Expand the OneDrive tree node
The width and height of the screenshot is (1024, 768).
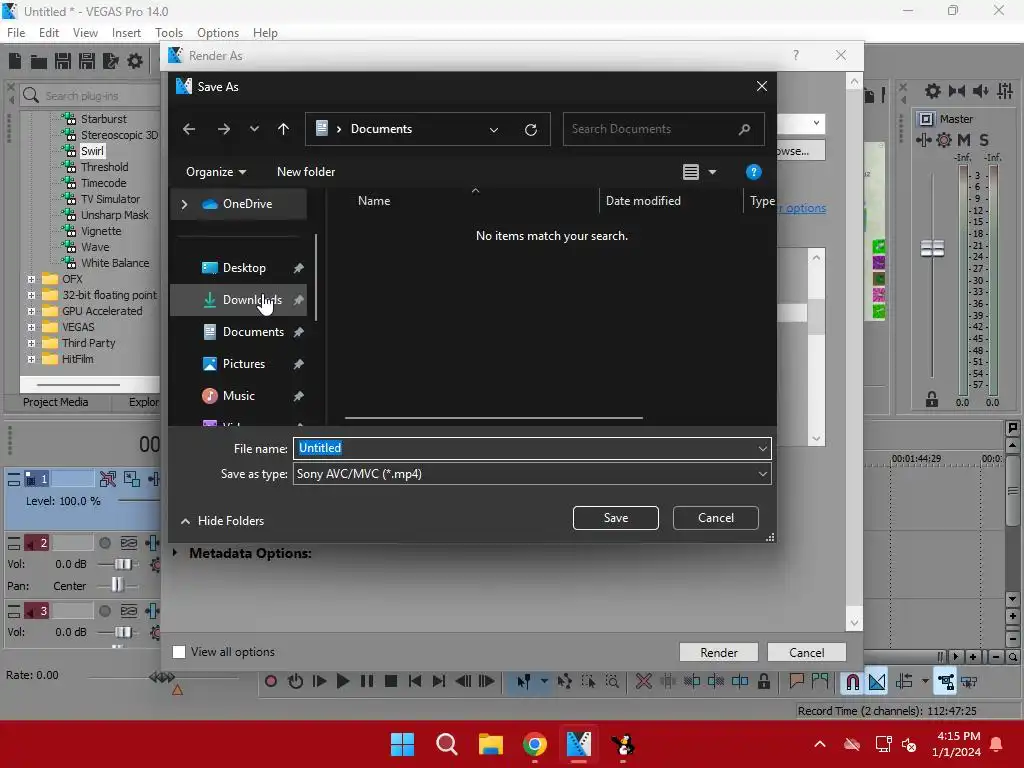coord(184,204)
